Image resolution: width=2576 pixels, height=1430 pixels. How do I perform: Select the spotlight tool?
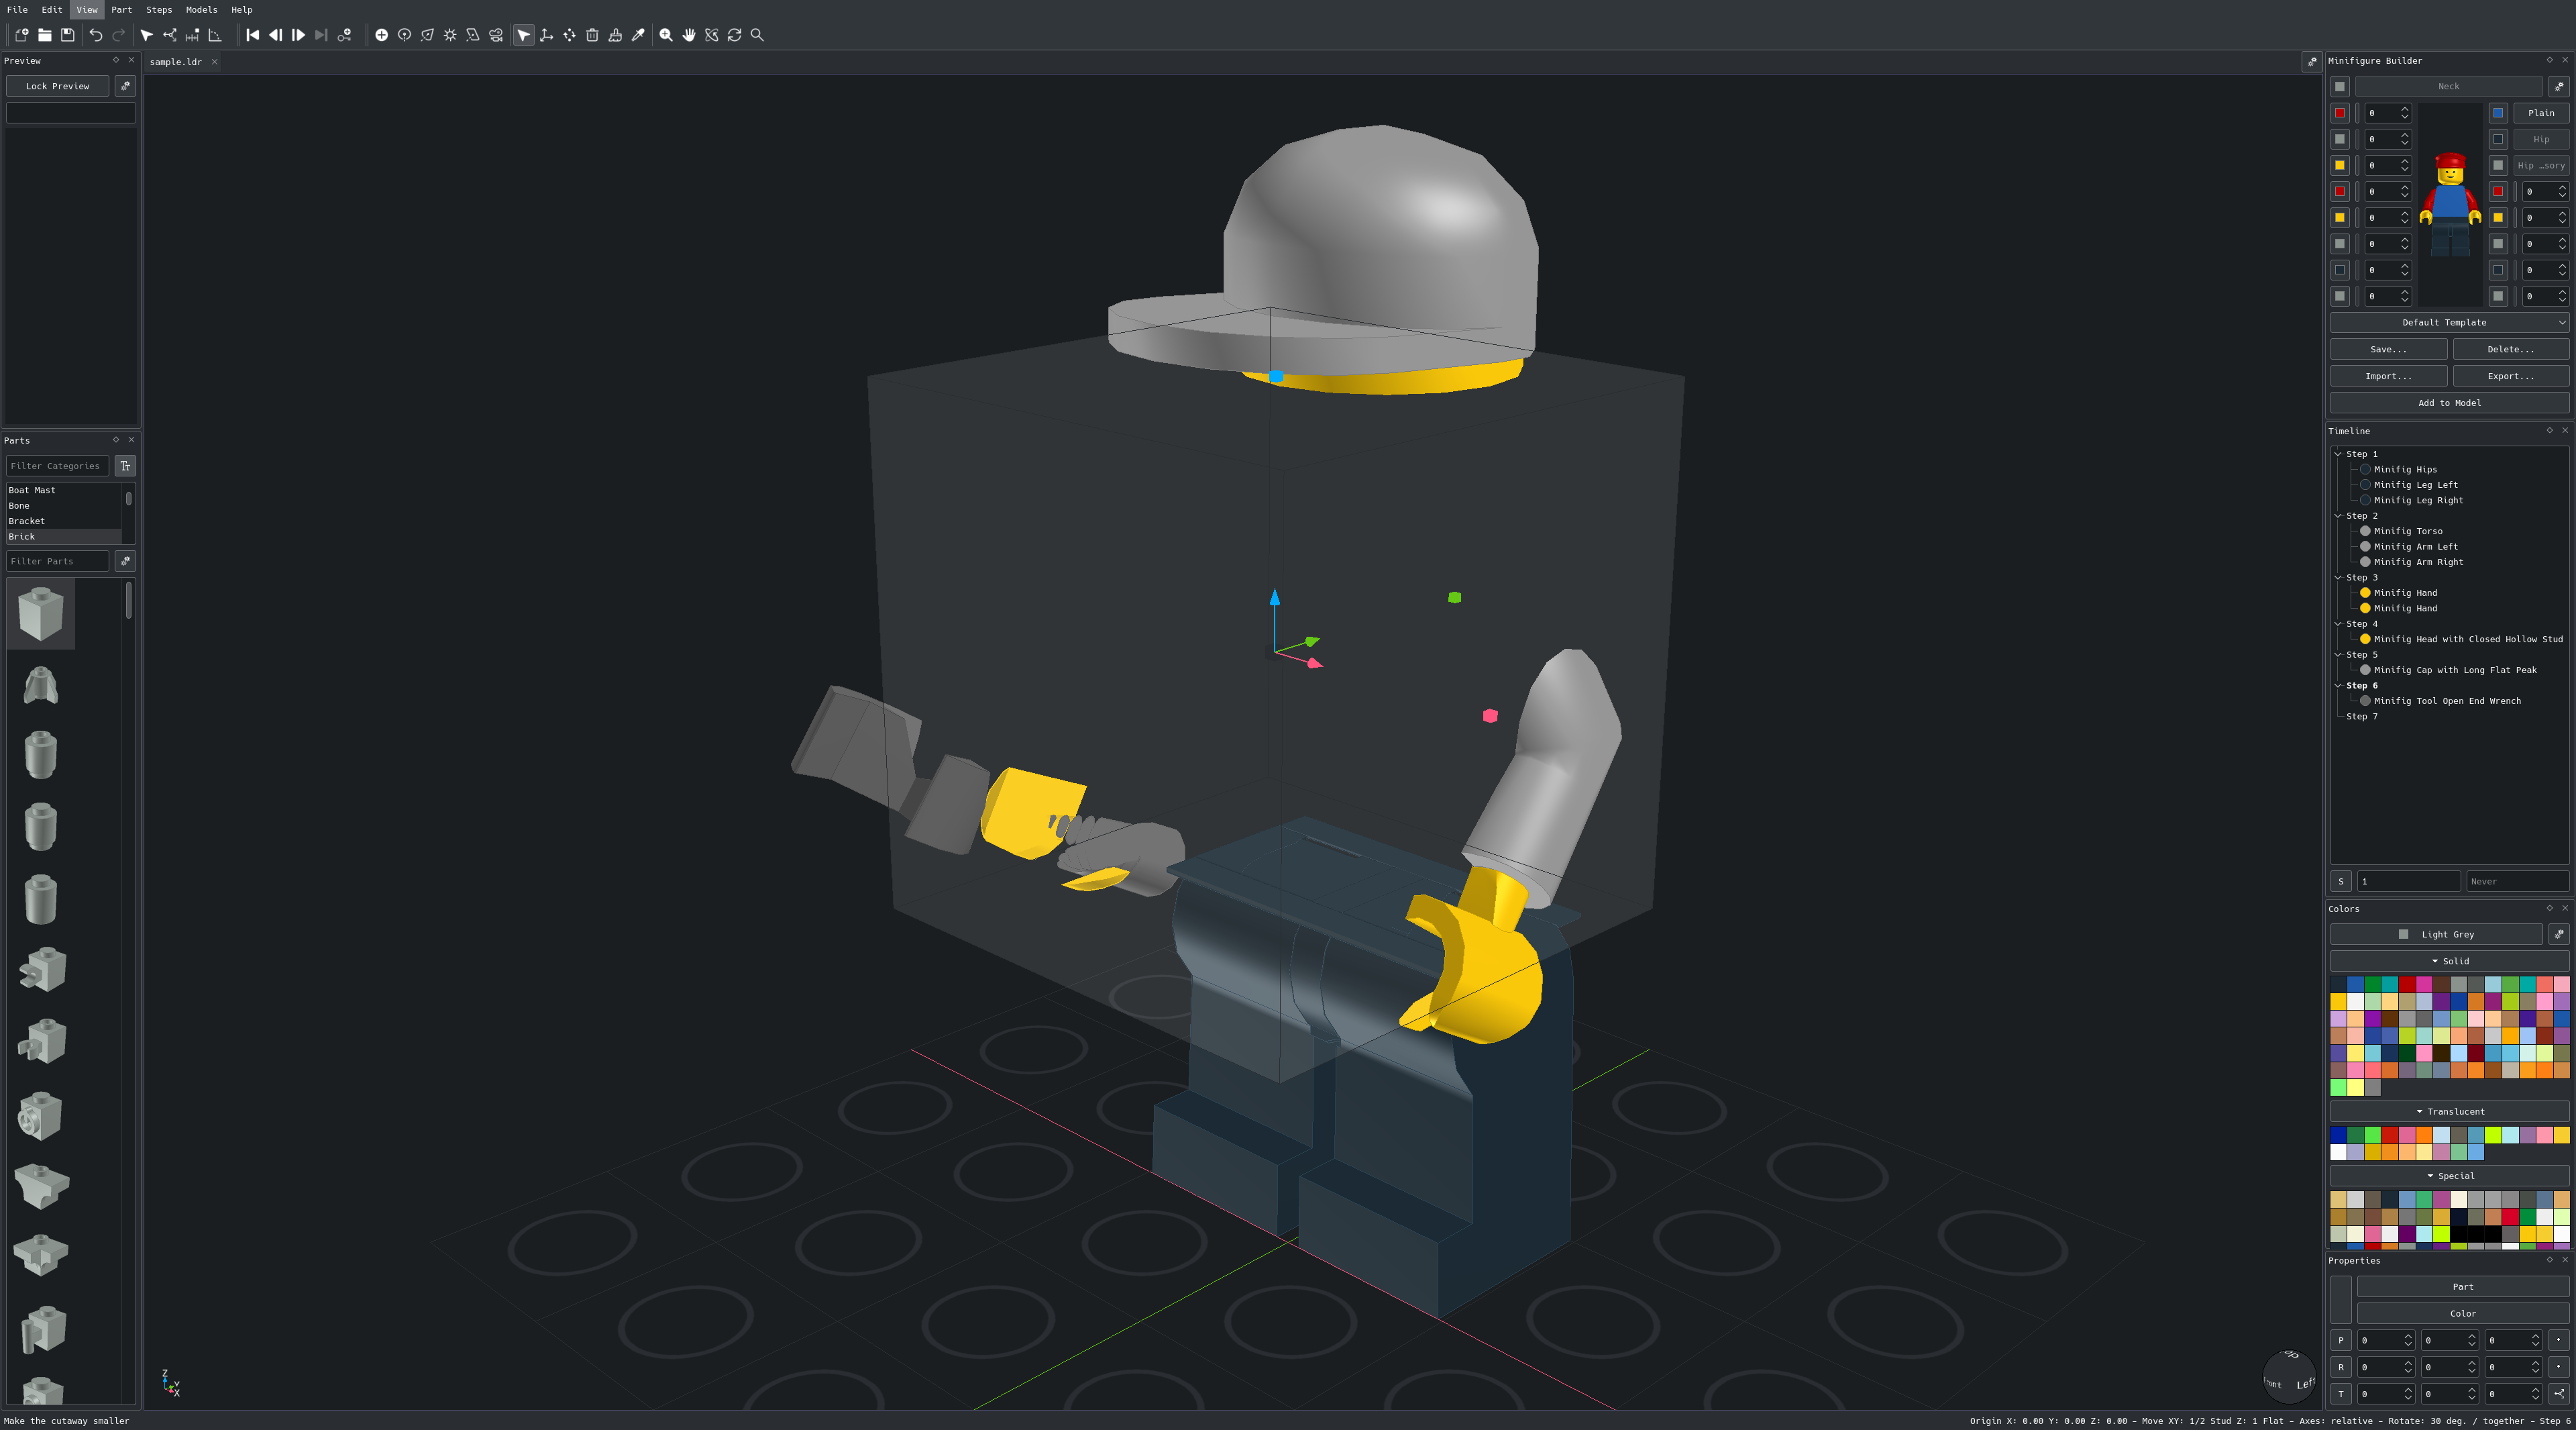tap(427, 35)
